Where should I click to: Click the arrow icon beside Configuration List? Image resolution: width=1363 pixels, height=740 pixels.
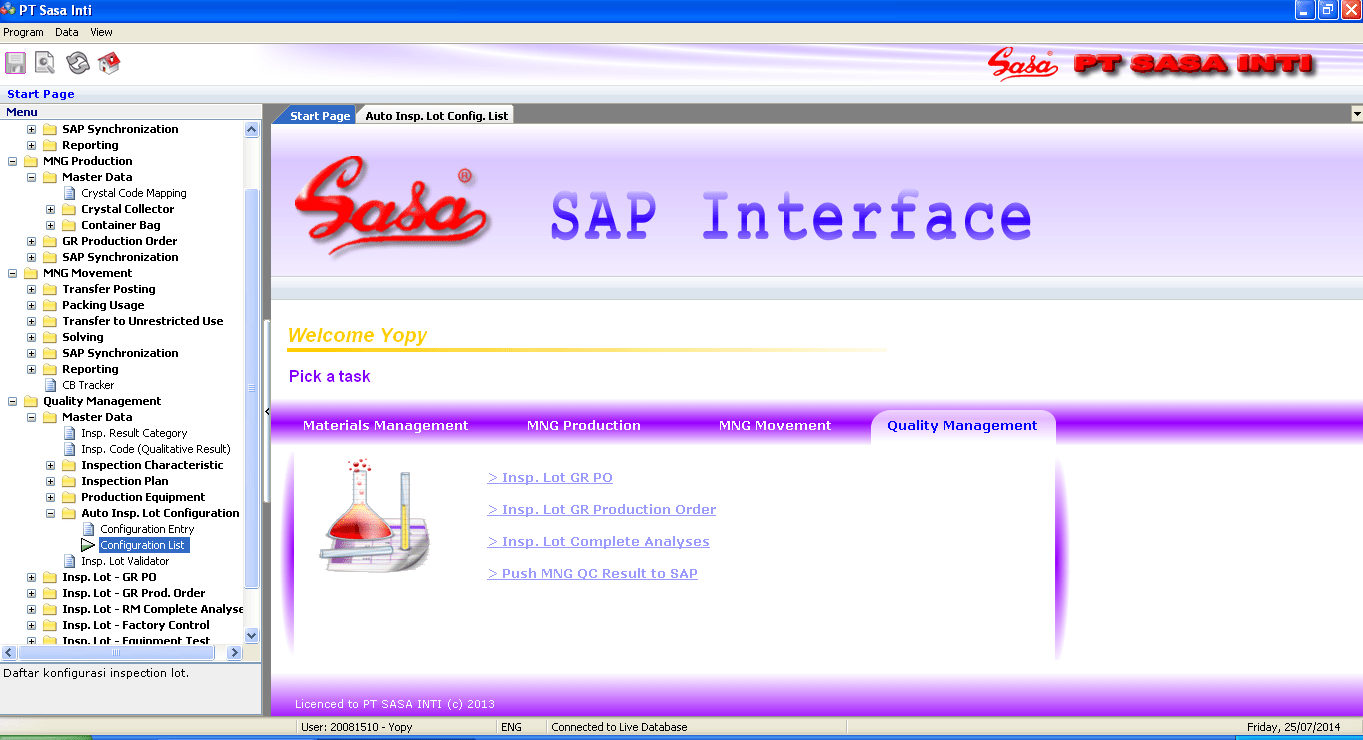[89, 545]
